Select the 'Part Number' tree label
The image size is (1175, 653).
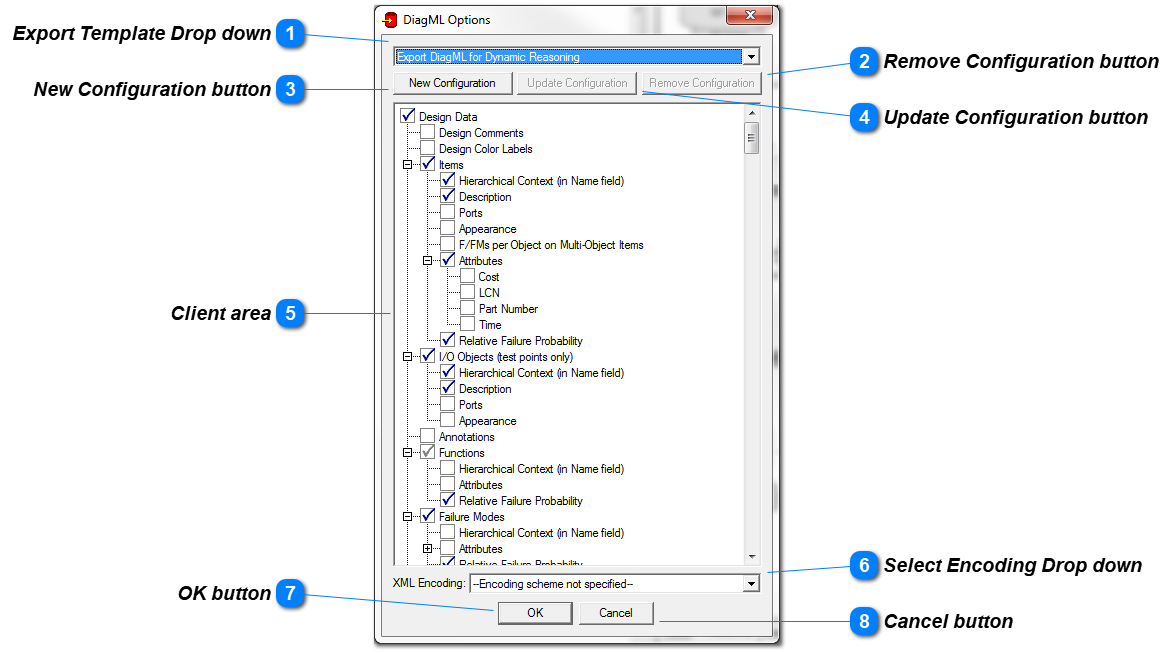pyautogui.click(x=508, y=309)
